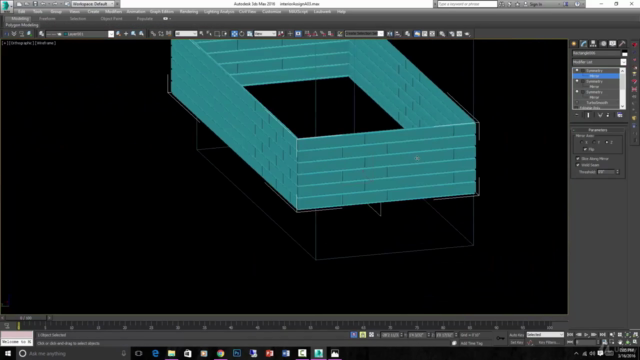
Task: Click the Threshold spinner arrows
Action: (618, 172)
